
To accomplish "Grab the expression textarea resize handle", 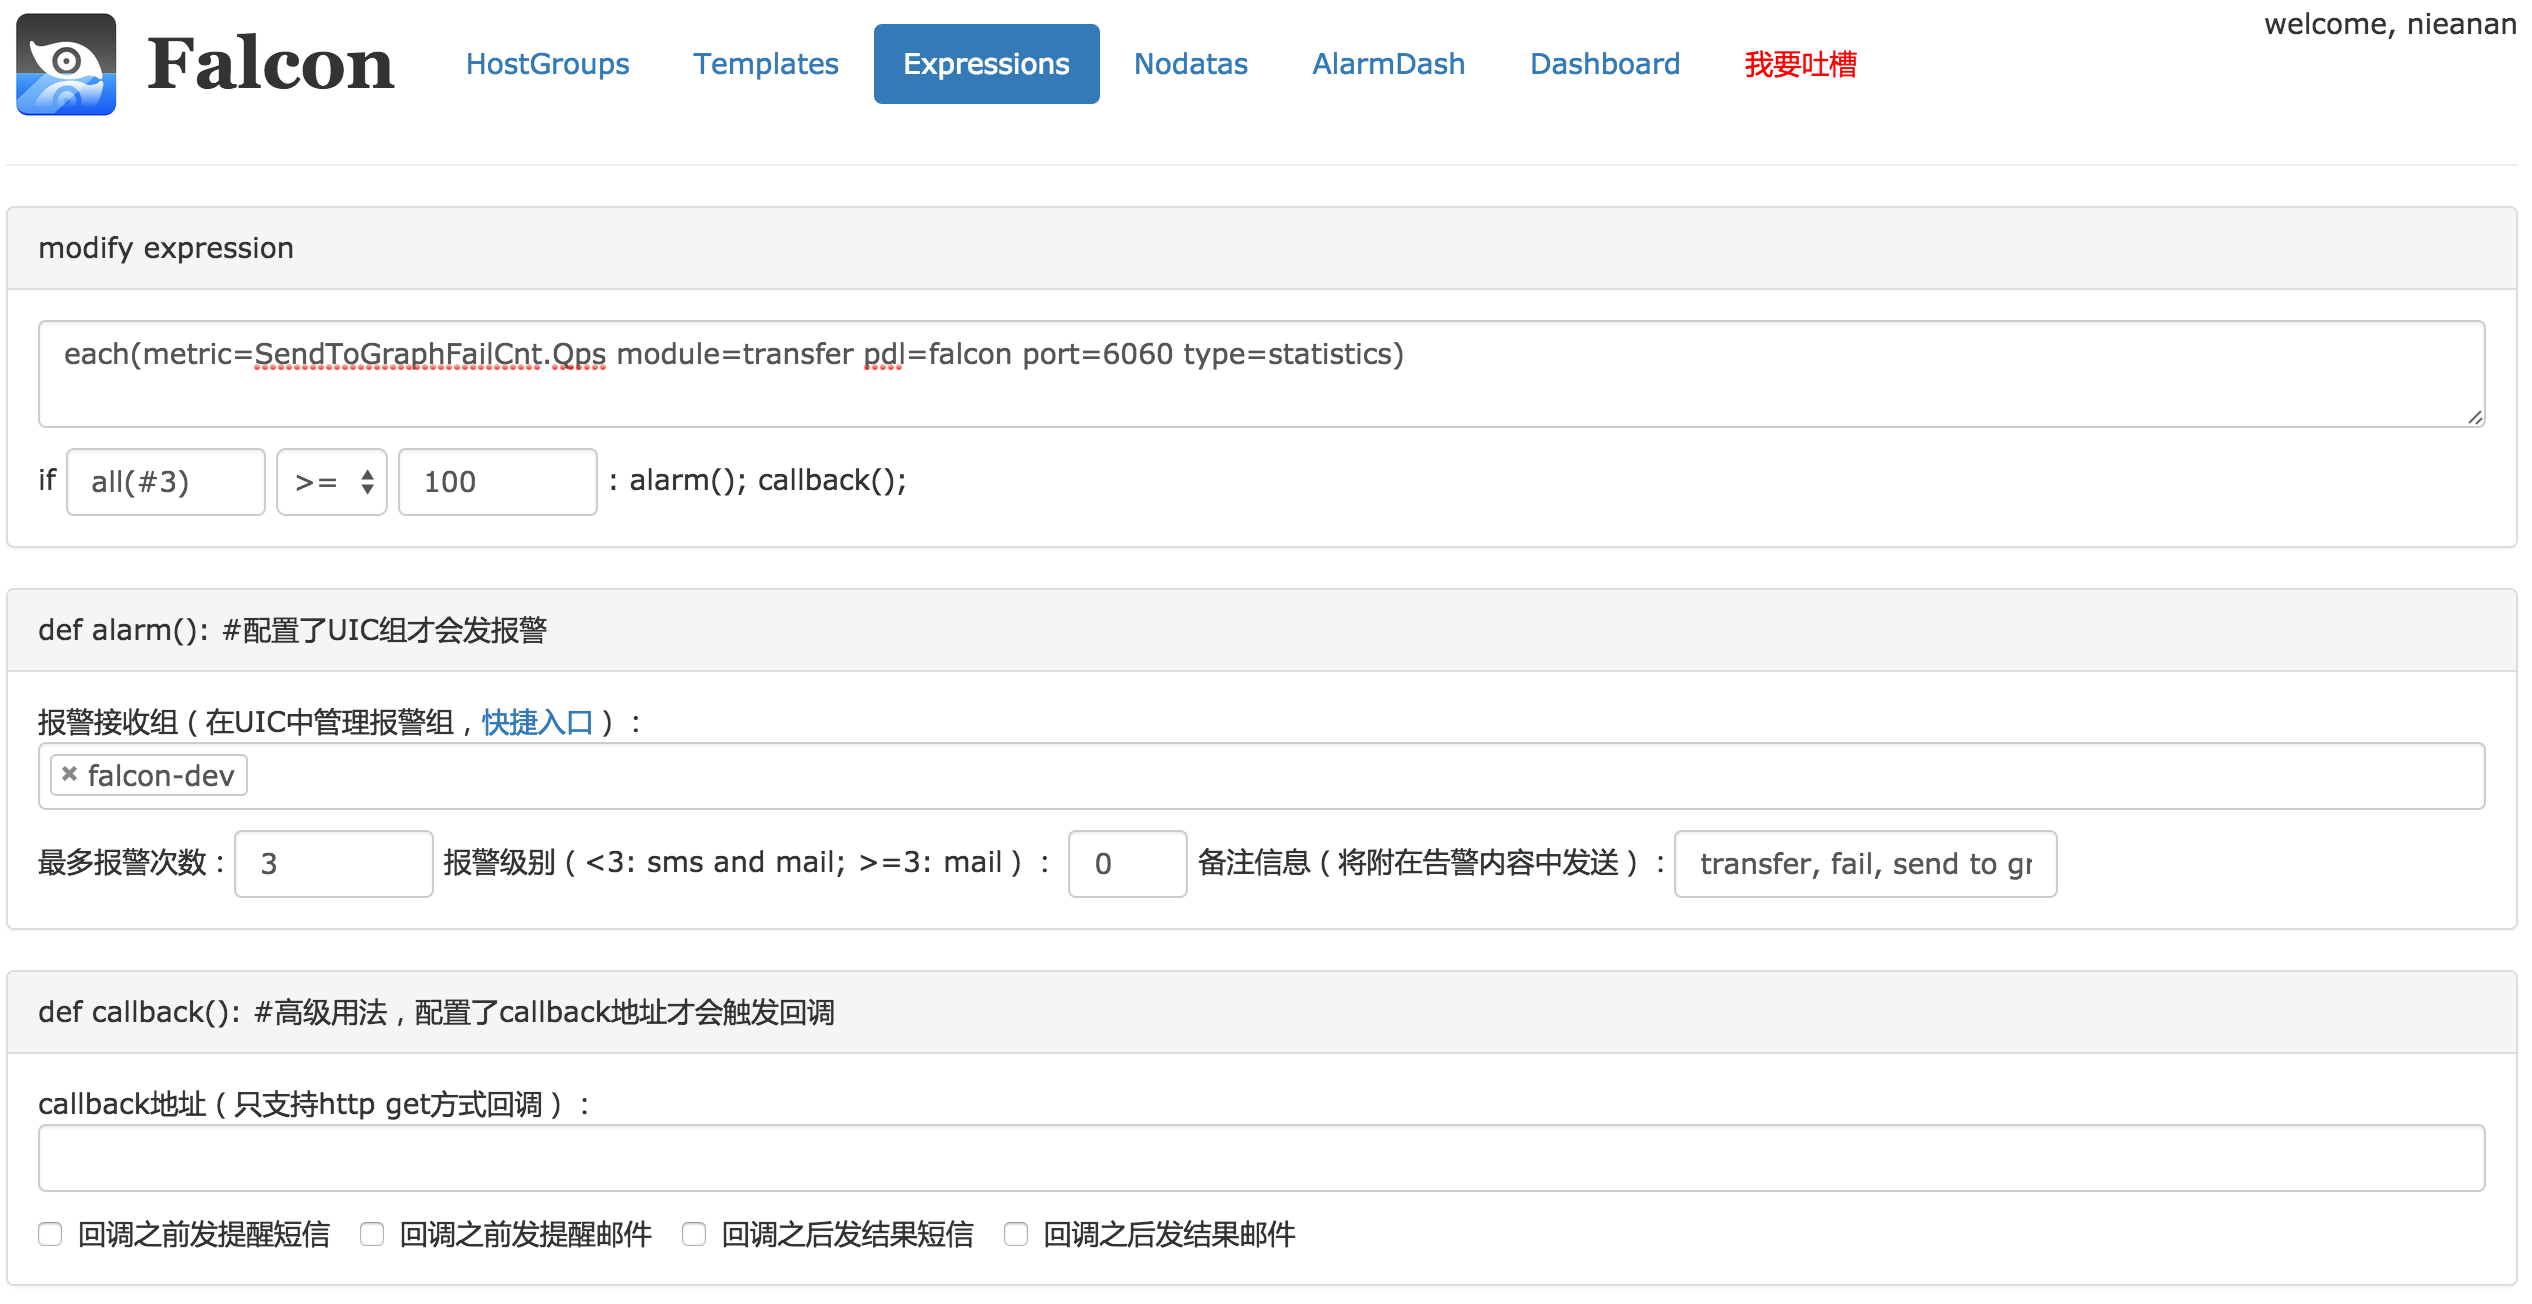I will coord(2474,417).
